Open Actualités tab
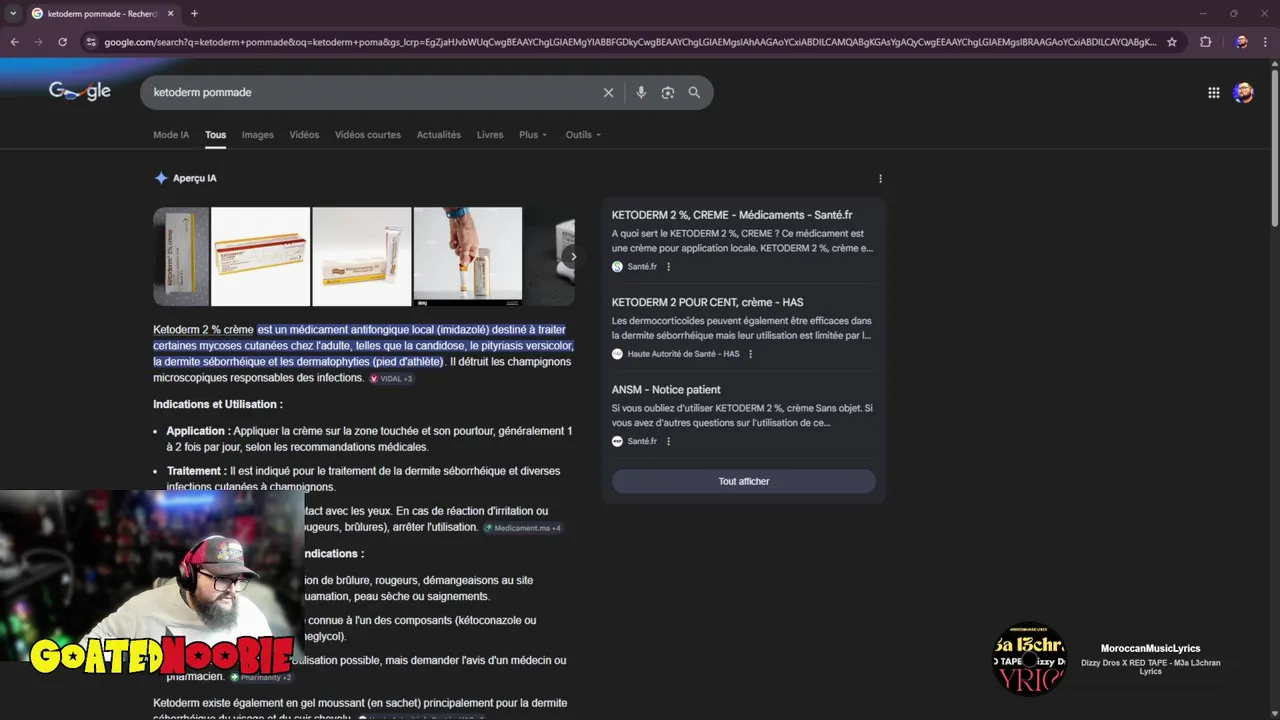Image resolution: width=1280 pixels, height=720 pixels. (439, 135)
